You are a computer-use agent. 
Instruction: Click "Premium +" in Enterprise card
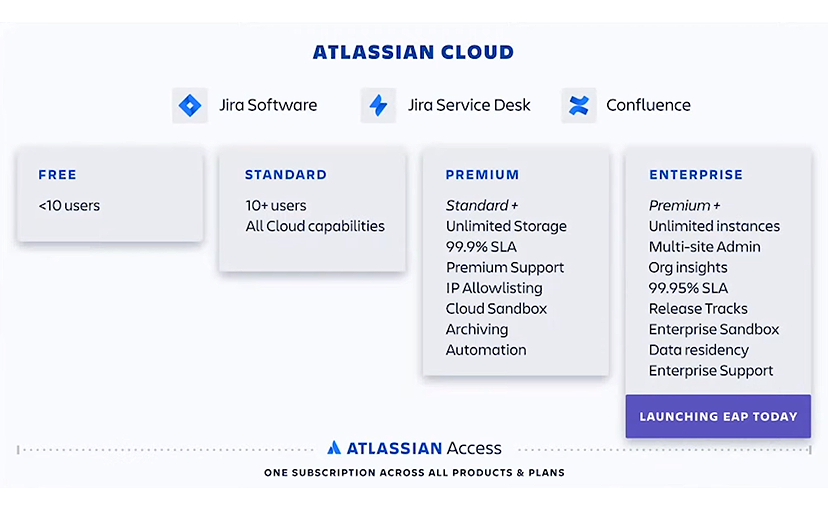(684, 205)
